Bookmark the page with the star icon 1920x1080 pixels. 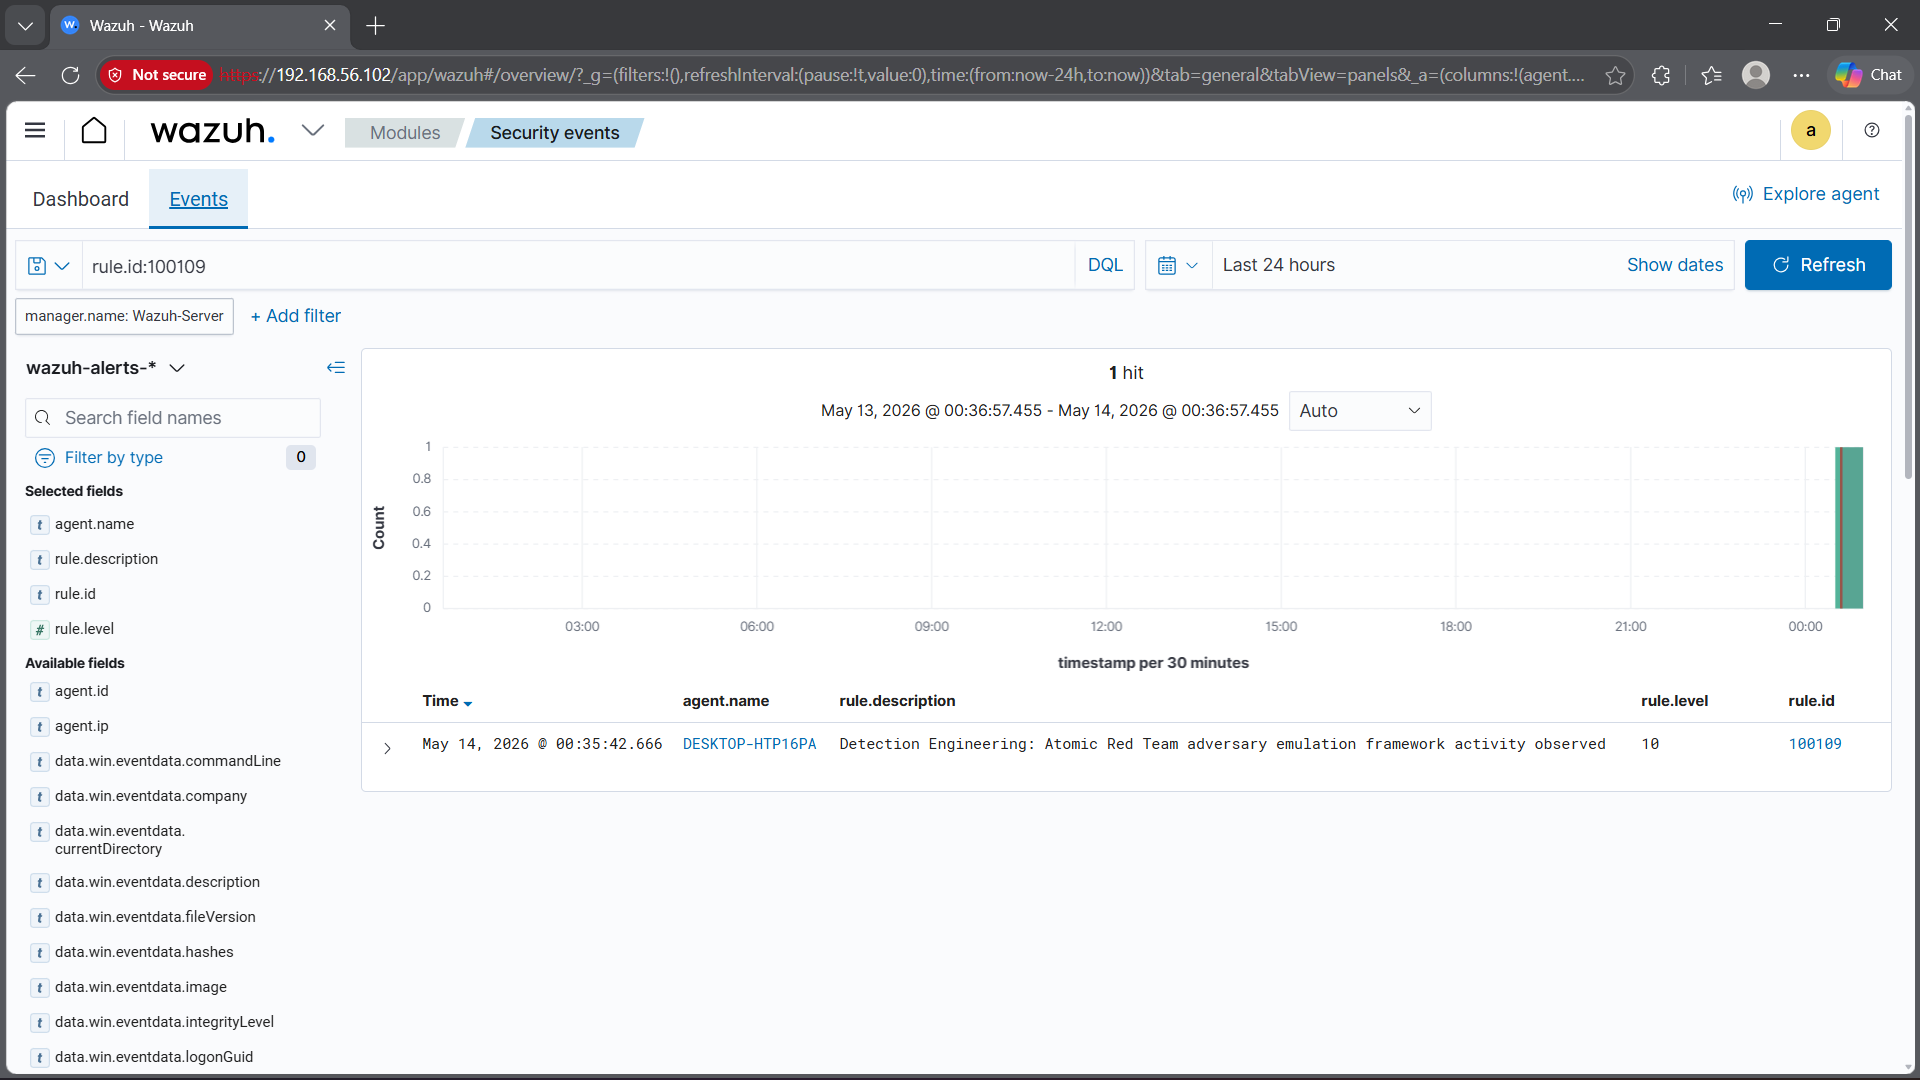tap(1615, 75)
